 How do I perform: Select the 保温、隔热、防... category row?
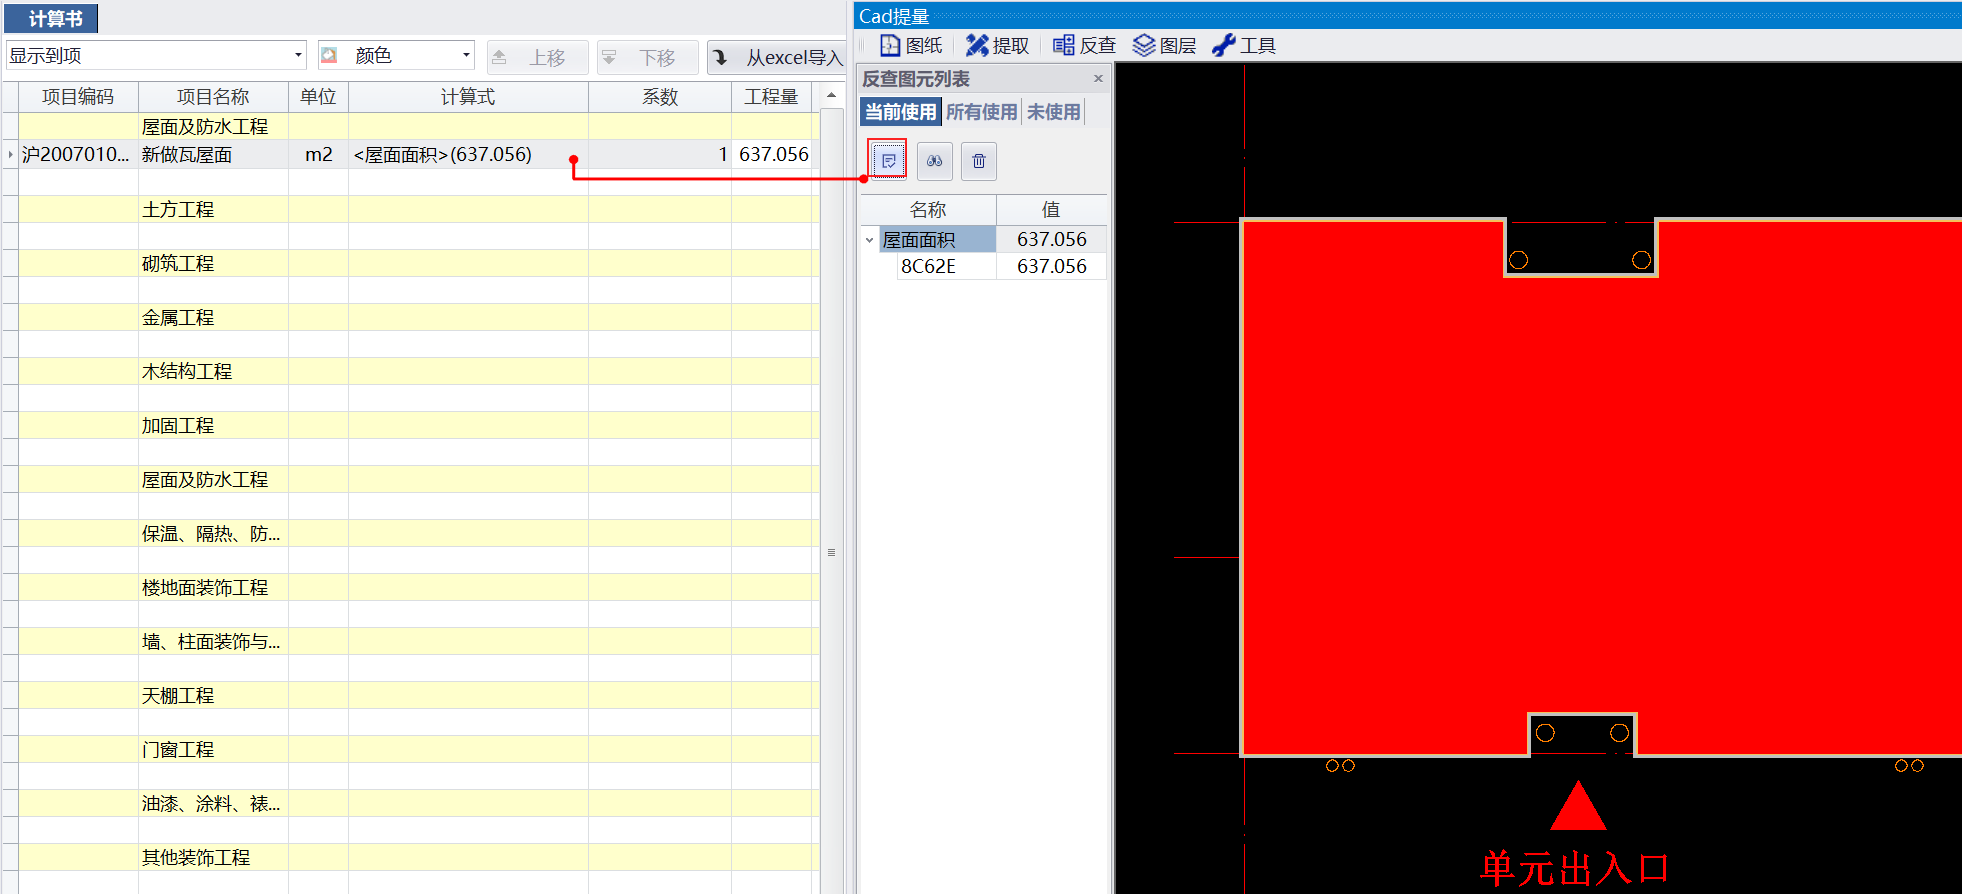pos(411,533)
